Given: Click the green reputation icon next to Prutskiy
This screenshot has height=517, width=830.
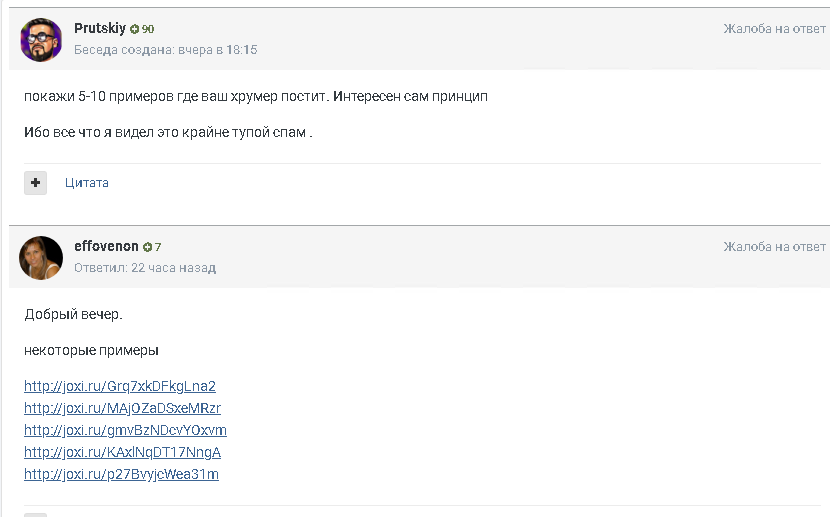Looking at the screenshot, I should tap(134, 29).
